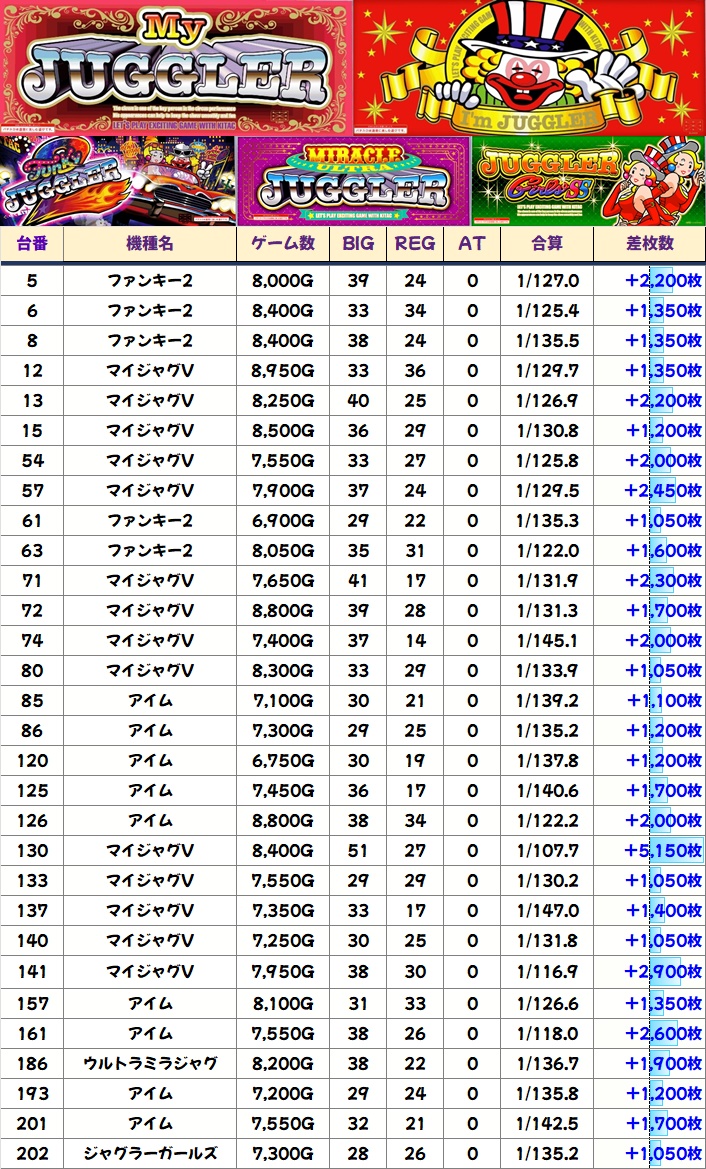Click machine number 54 cell
Image resolution: width=706 pixels, height=1169 pixels.
[x=32, y=461]
